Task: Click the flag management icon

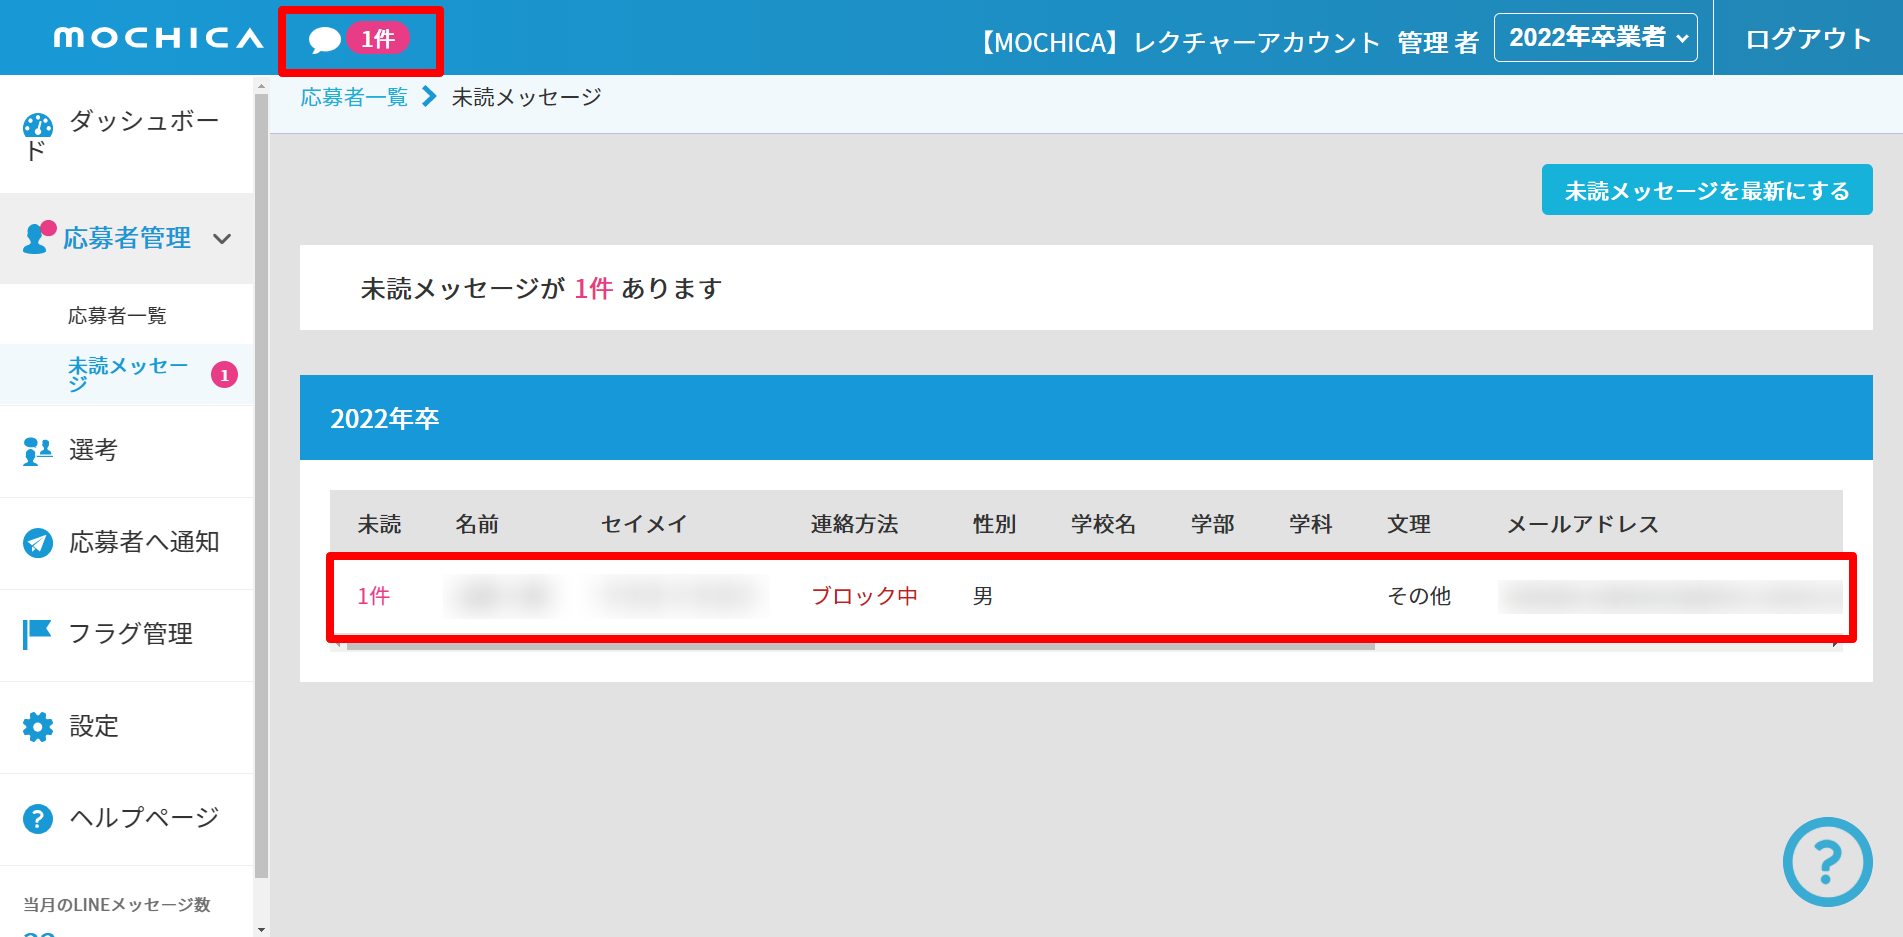Action: (37, 634)
